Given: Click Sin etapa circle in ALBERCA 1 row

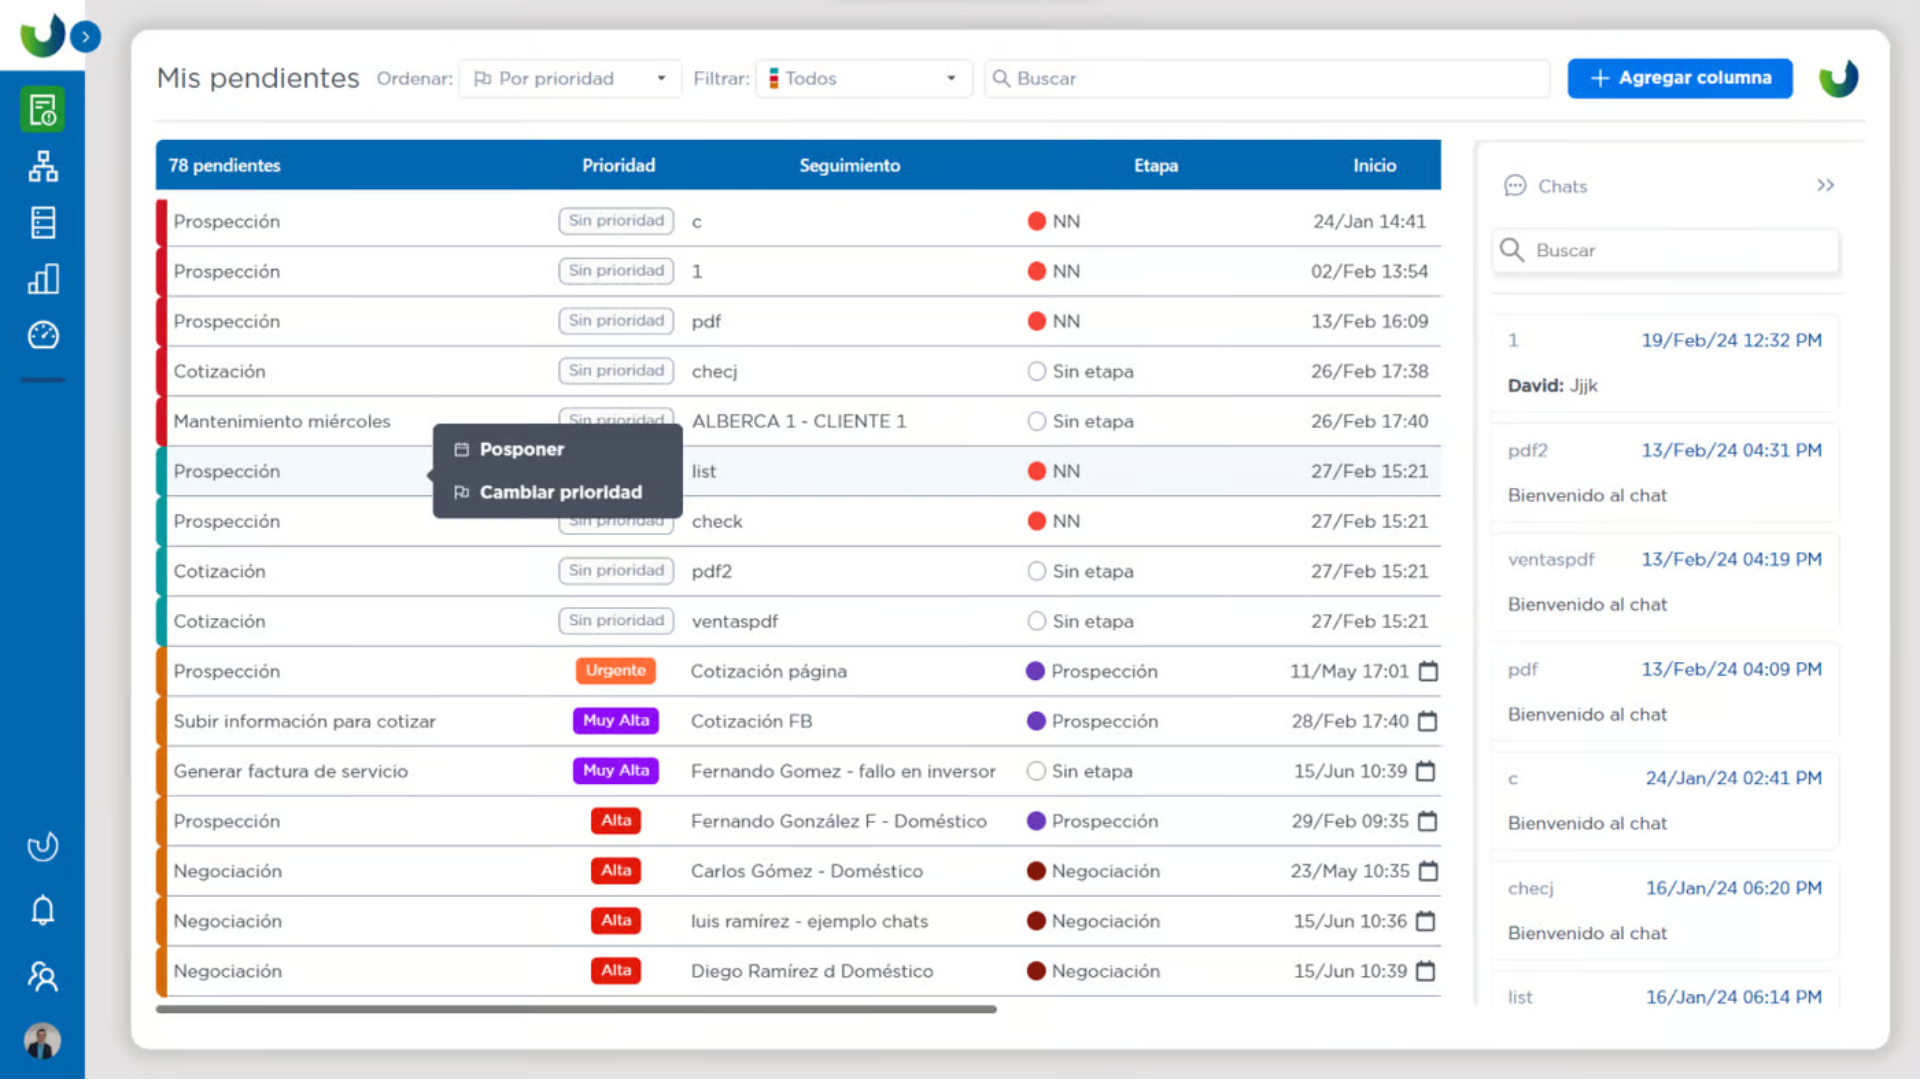Looking at the screenshot, I should pos(1037,421).
